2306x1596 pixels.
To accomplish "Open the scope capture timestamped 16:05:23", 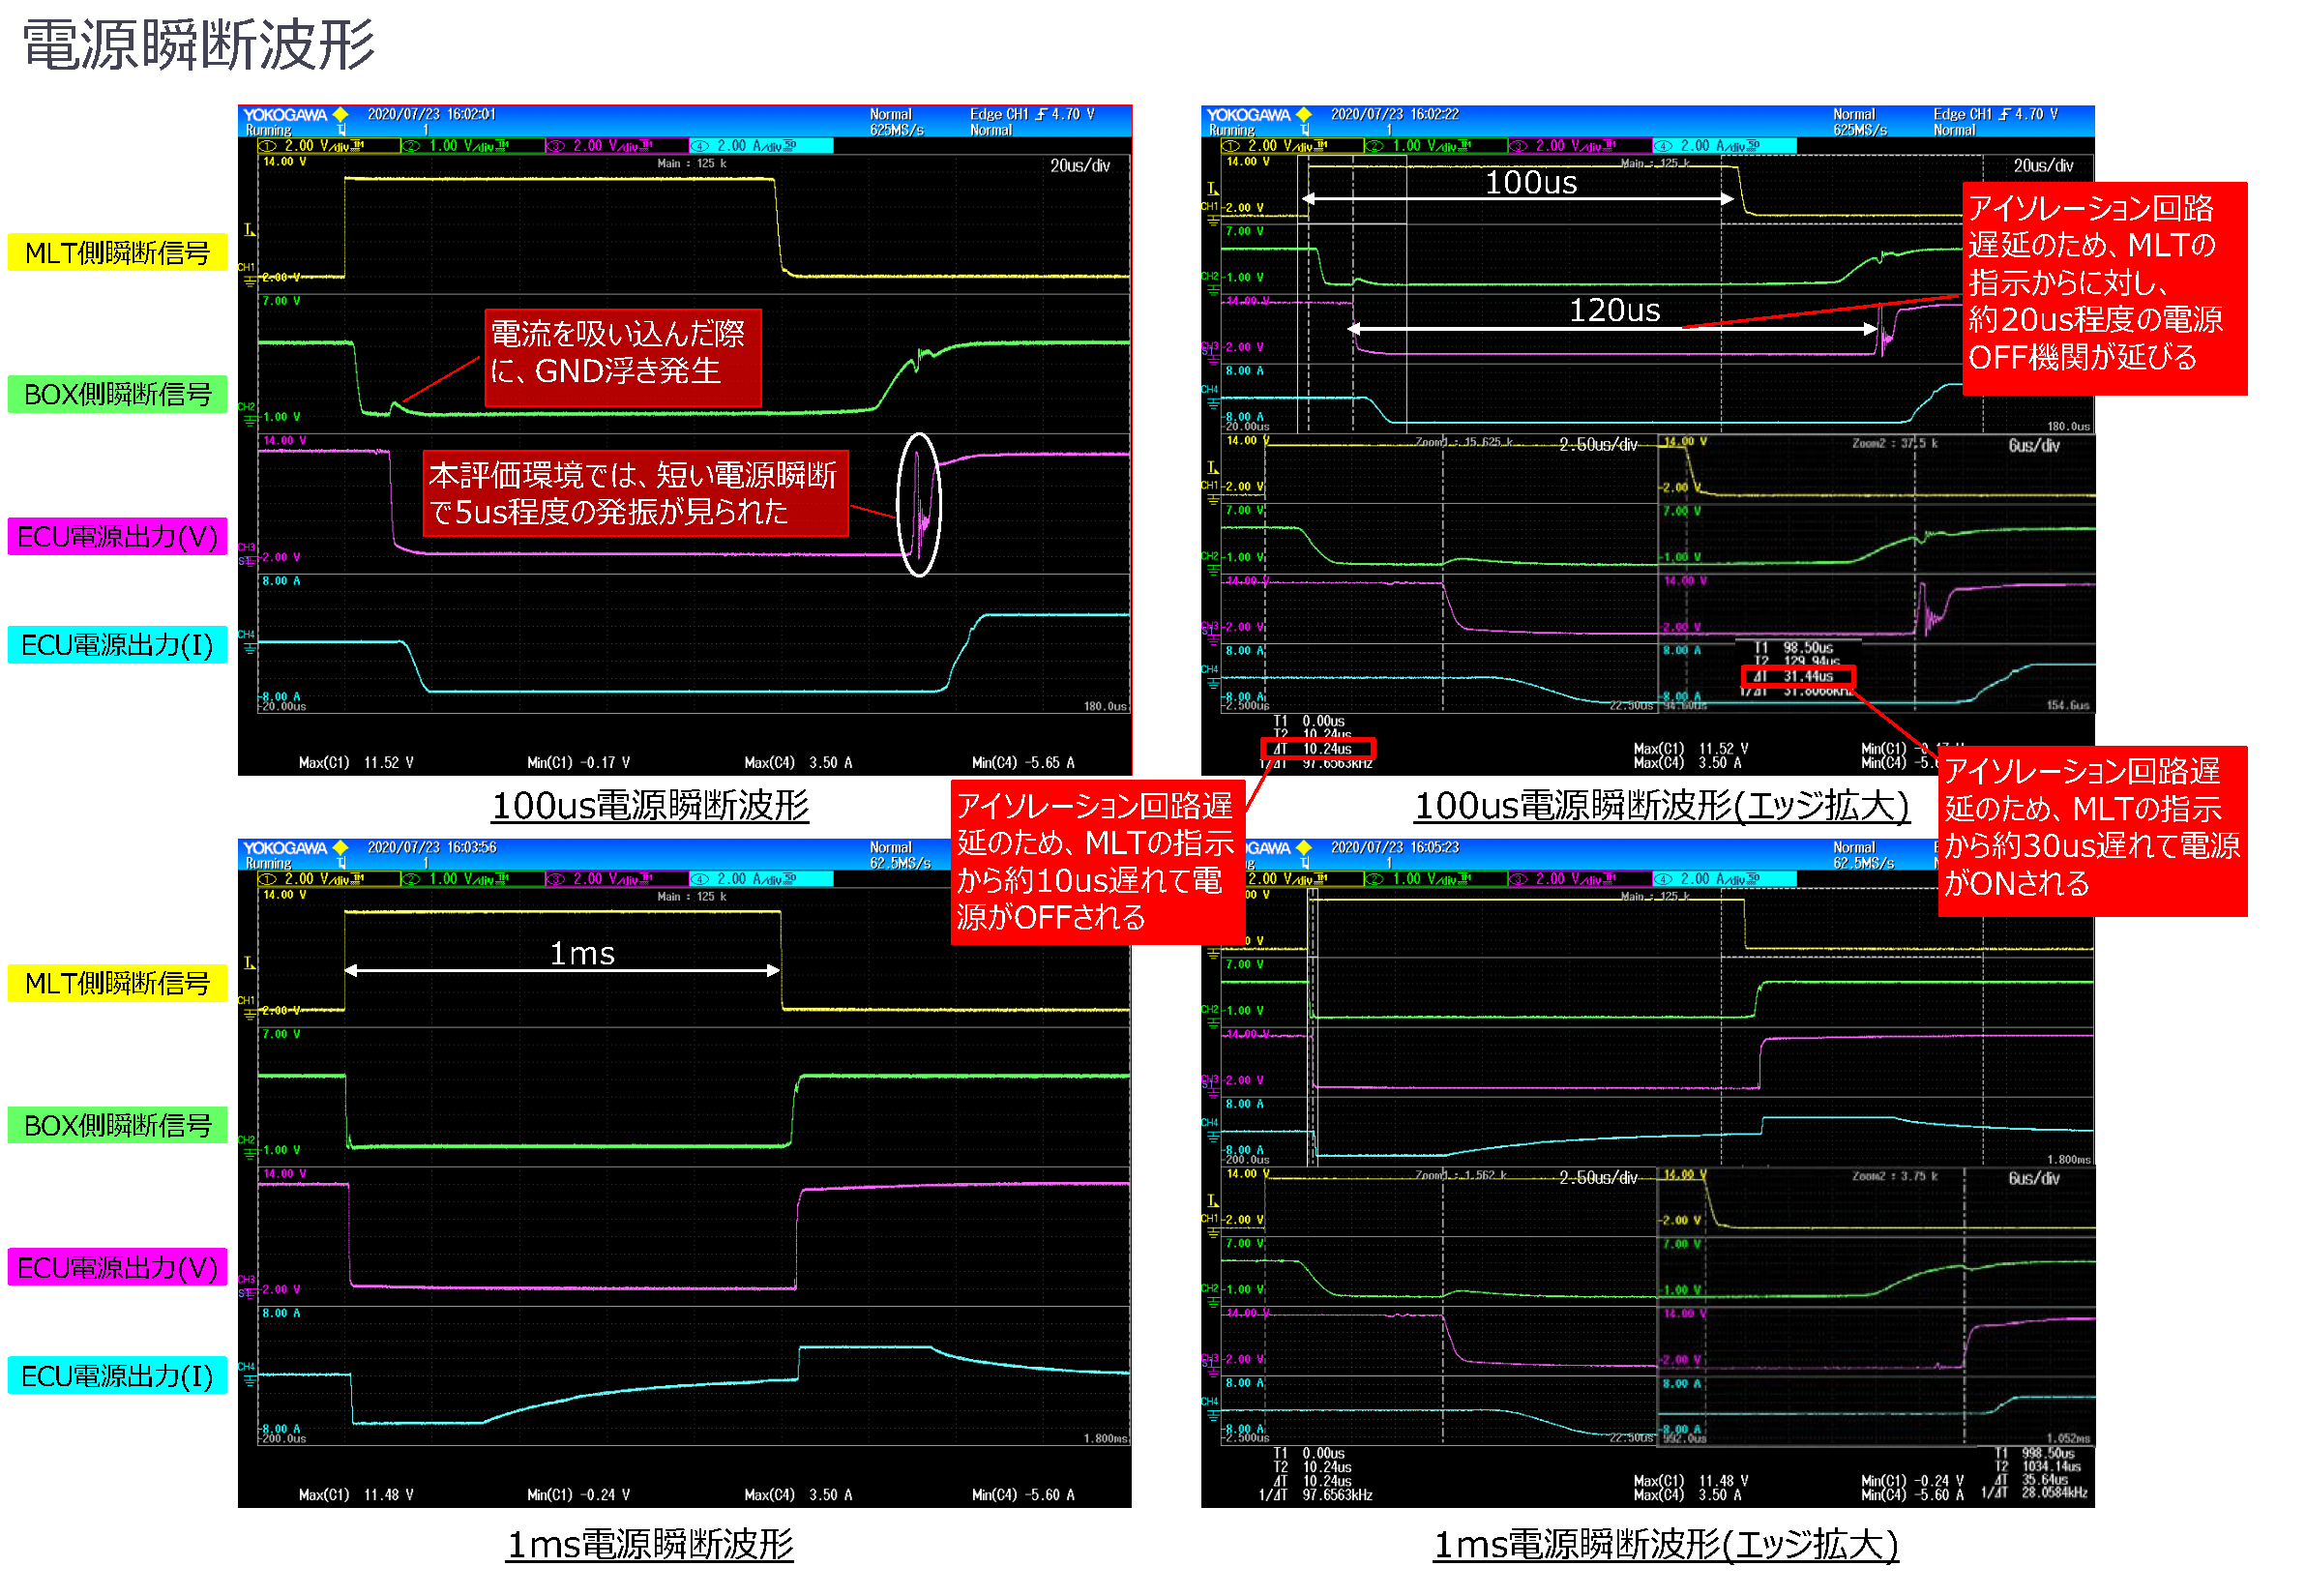I will pos(1647,1172).
